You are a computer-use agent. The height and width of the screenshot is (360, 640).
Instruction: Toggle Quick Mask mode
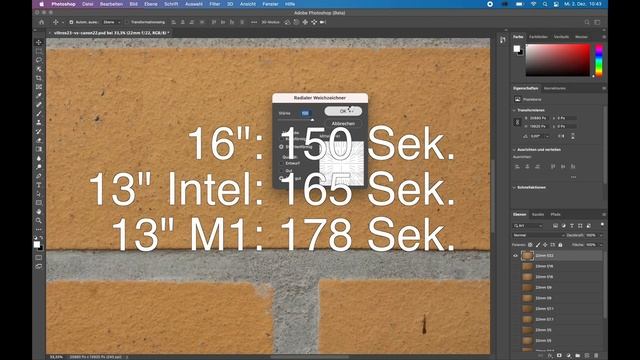pyautogui.click(x=39, y=258)
